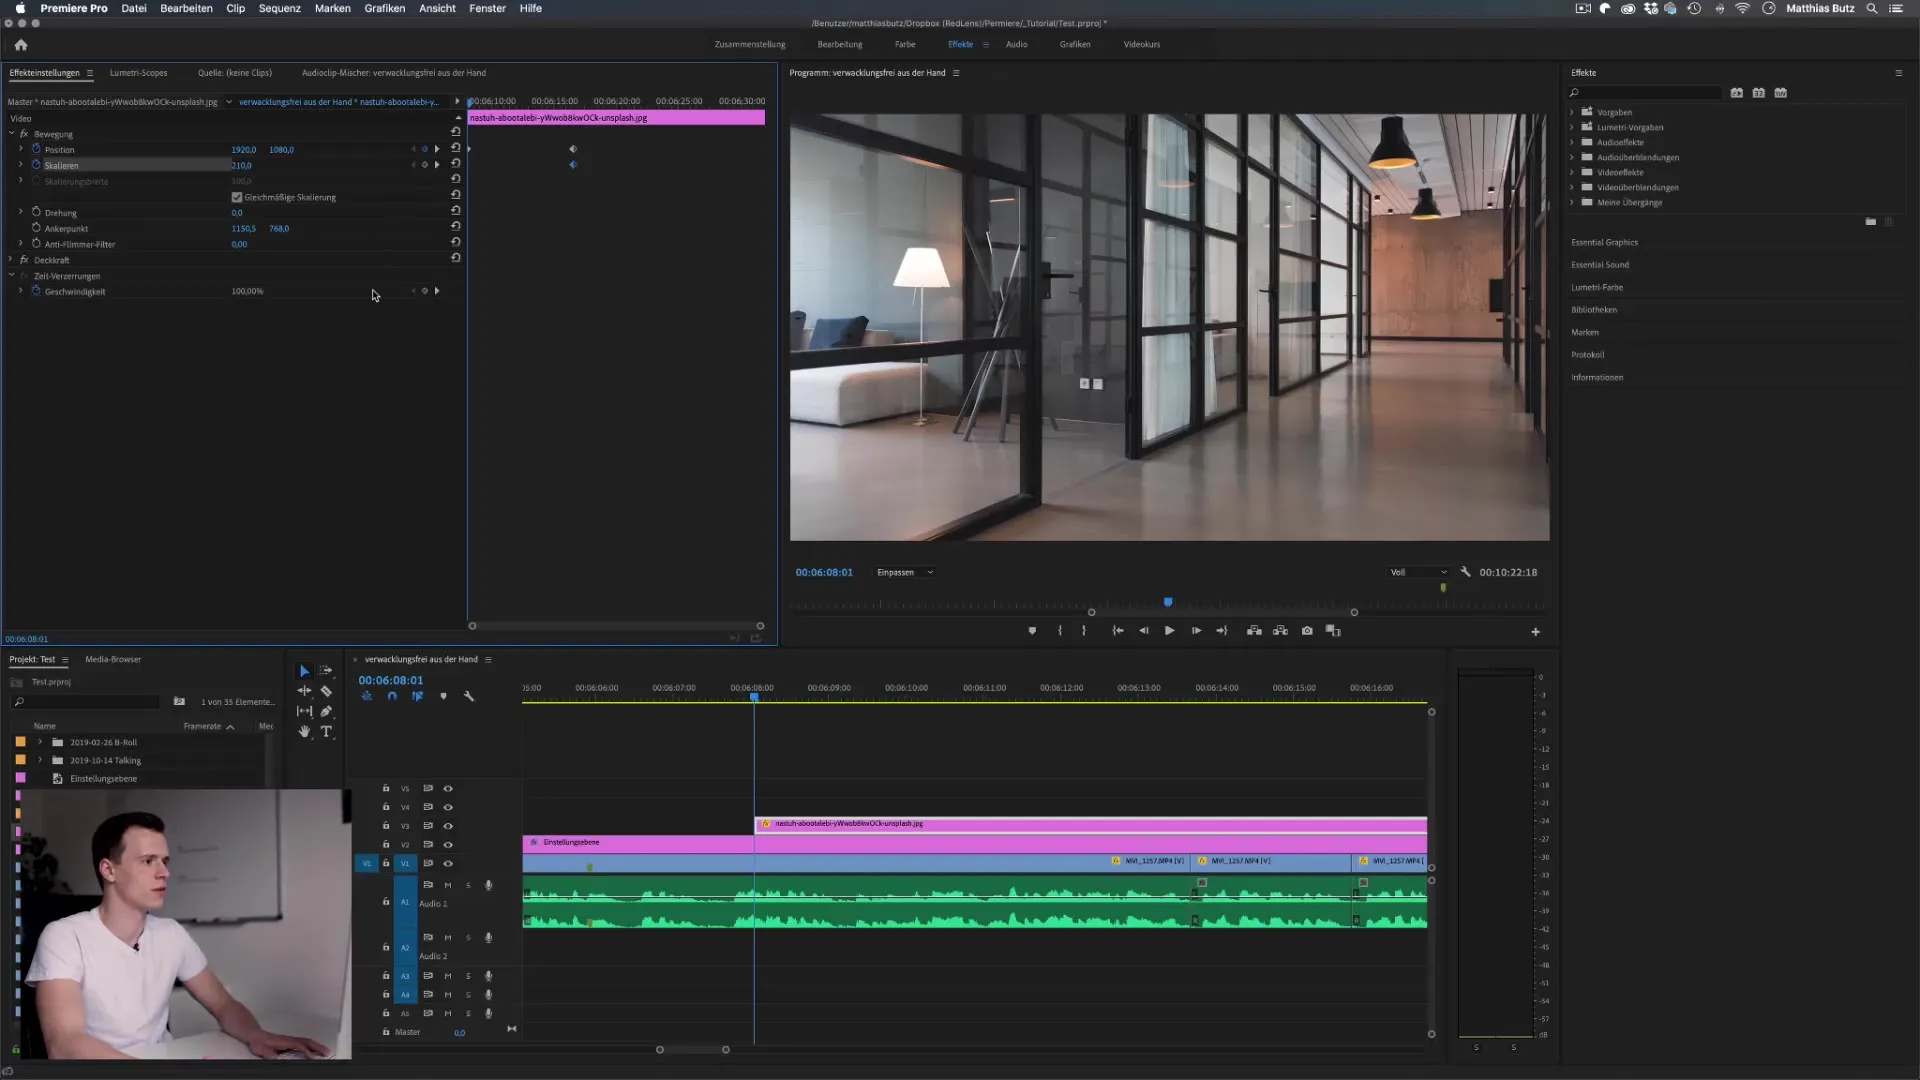Open the Datei menu
Viewport: 1920px width, 1080px height.
(134, 8)
